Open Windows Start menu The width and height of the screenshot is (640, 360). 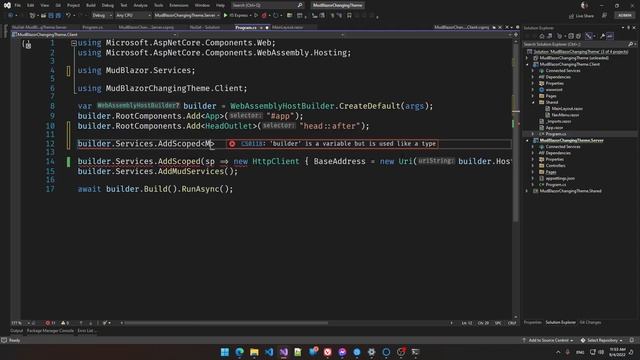pos(224,352)
